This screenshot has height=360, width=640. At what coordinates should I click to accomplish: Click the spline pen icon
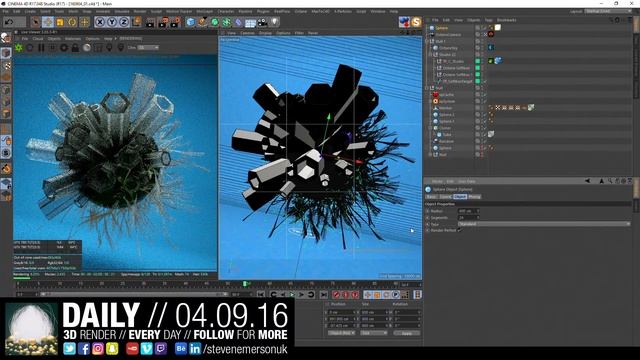tap(202, 22)
